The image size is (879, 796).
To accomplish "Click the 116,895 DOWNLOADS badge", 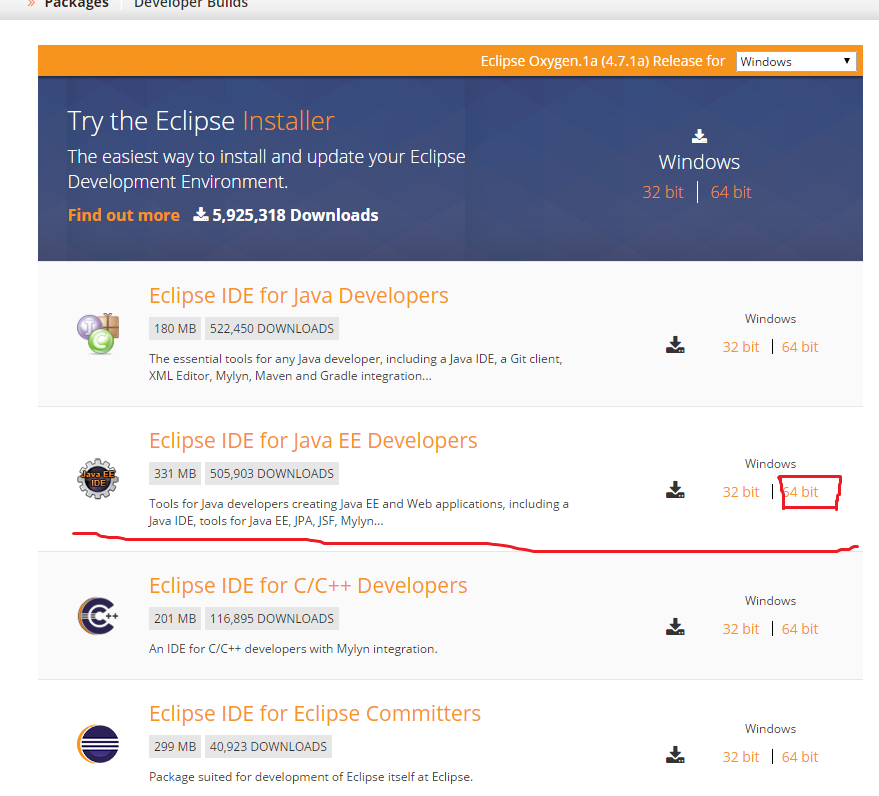I will click(x=272, y=619).
